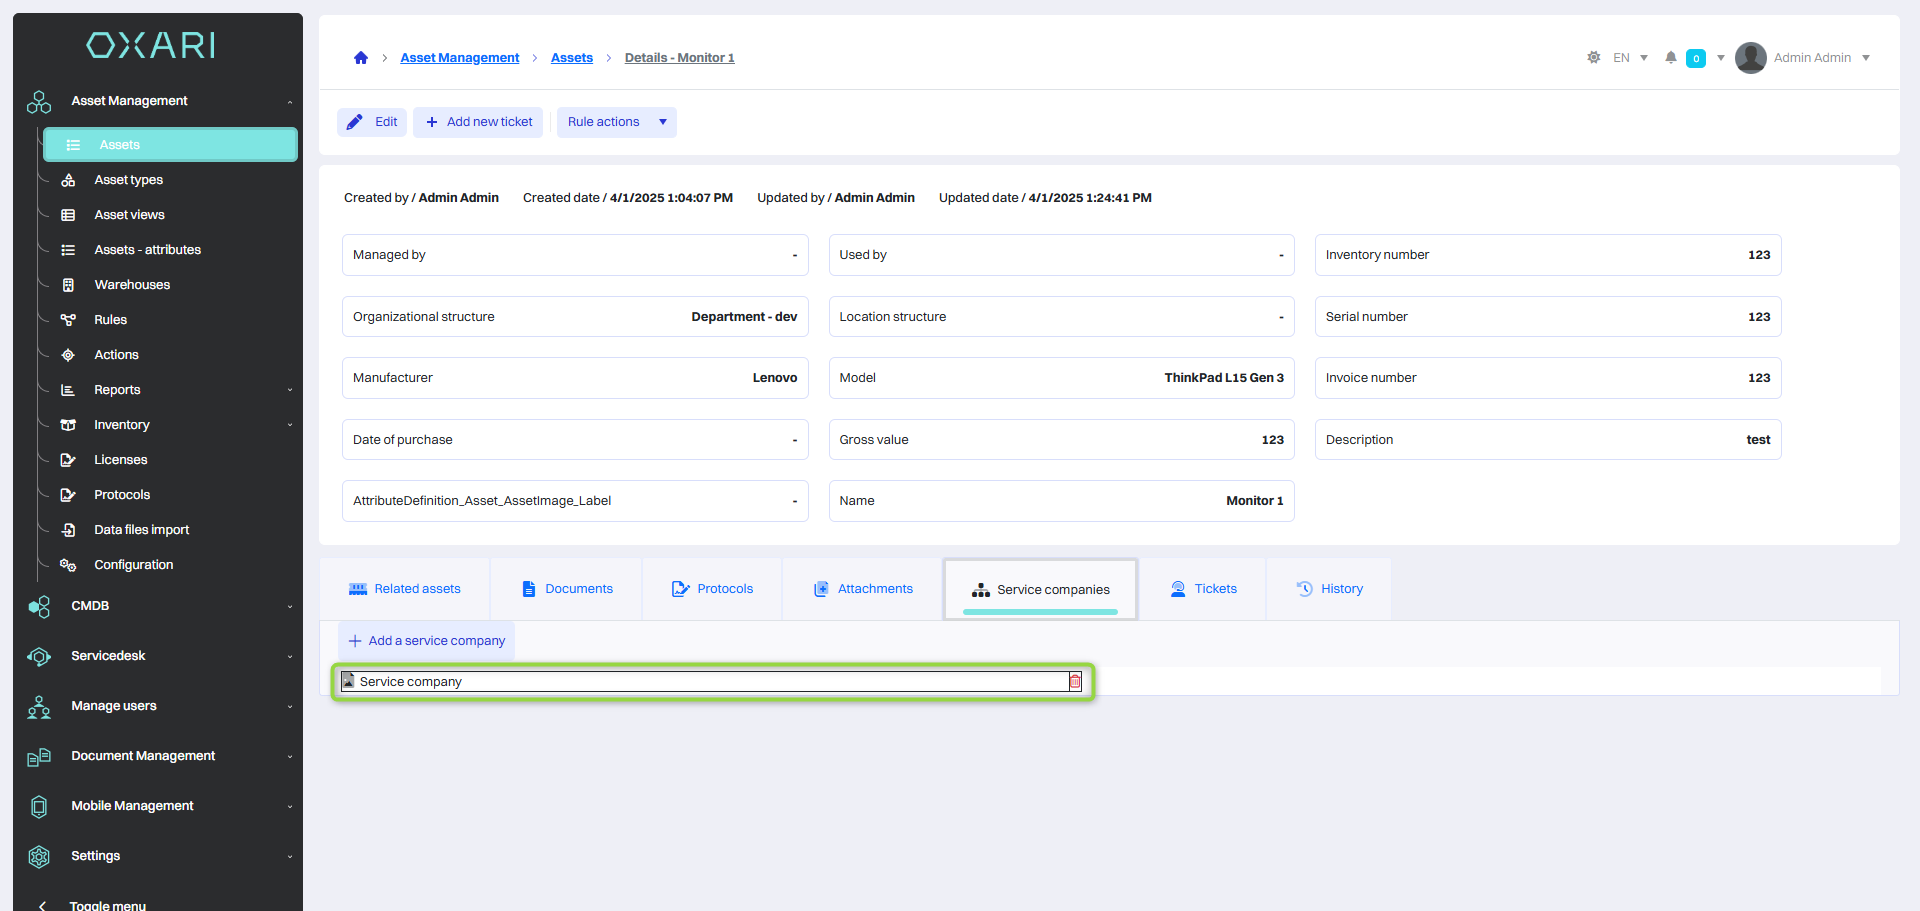
Task: Click Add a service company
Action: [427, 641]
